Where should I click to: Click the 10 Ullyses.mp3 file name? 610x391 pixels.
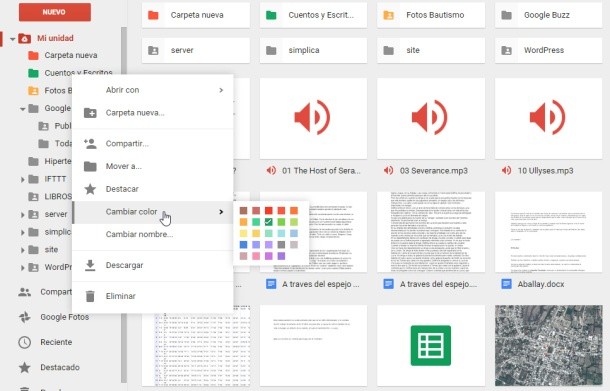(x=545, y=171)
